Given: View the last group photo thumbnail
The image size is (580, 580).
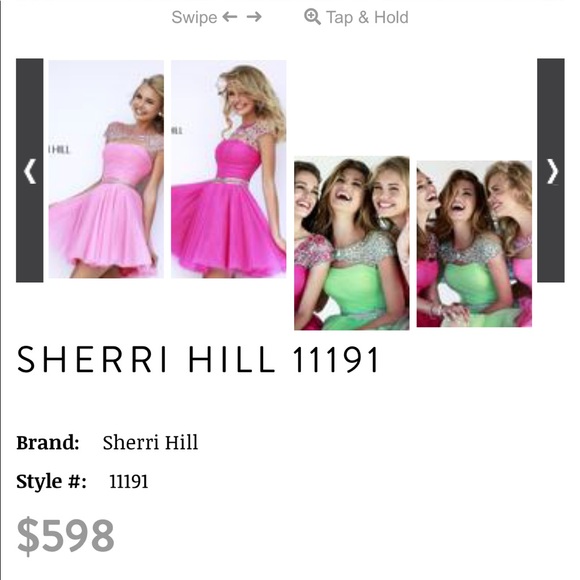Looking at the screenshot, I should coord(474,244).
